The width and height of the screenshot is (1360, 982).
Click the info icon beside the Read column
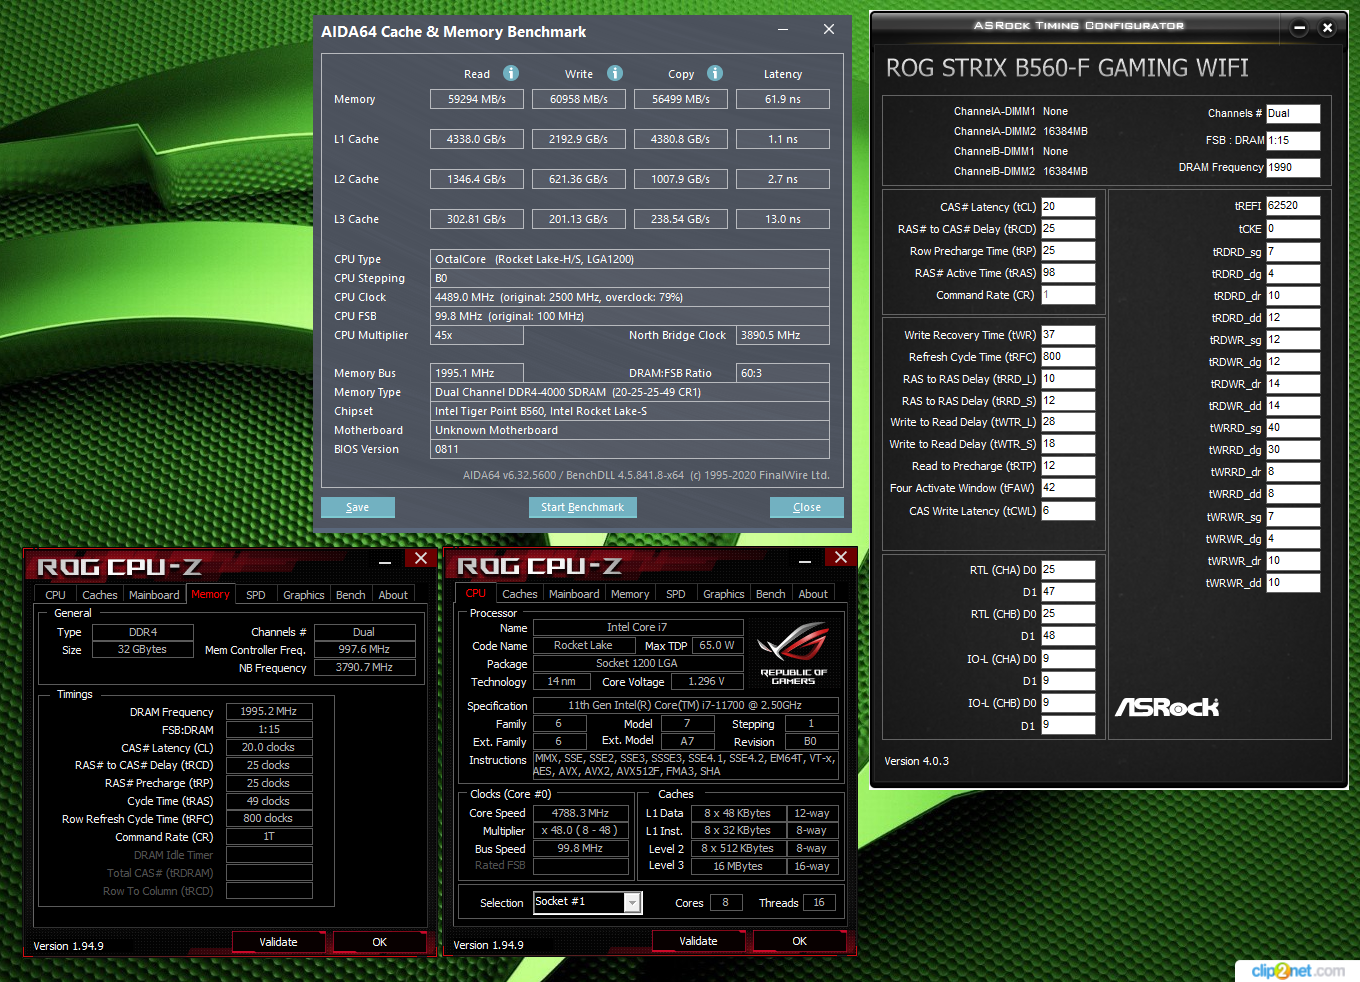[x=511, y=73]
